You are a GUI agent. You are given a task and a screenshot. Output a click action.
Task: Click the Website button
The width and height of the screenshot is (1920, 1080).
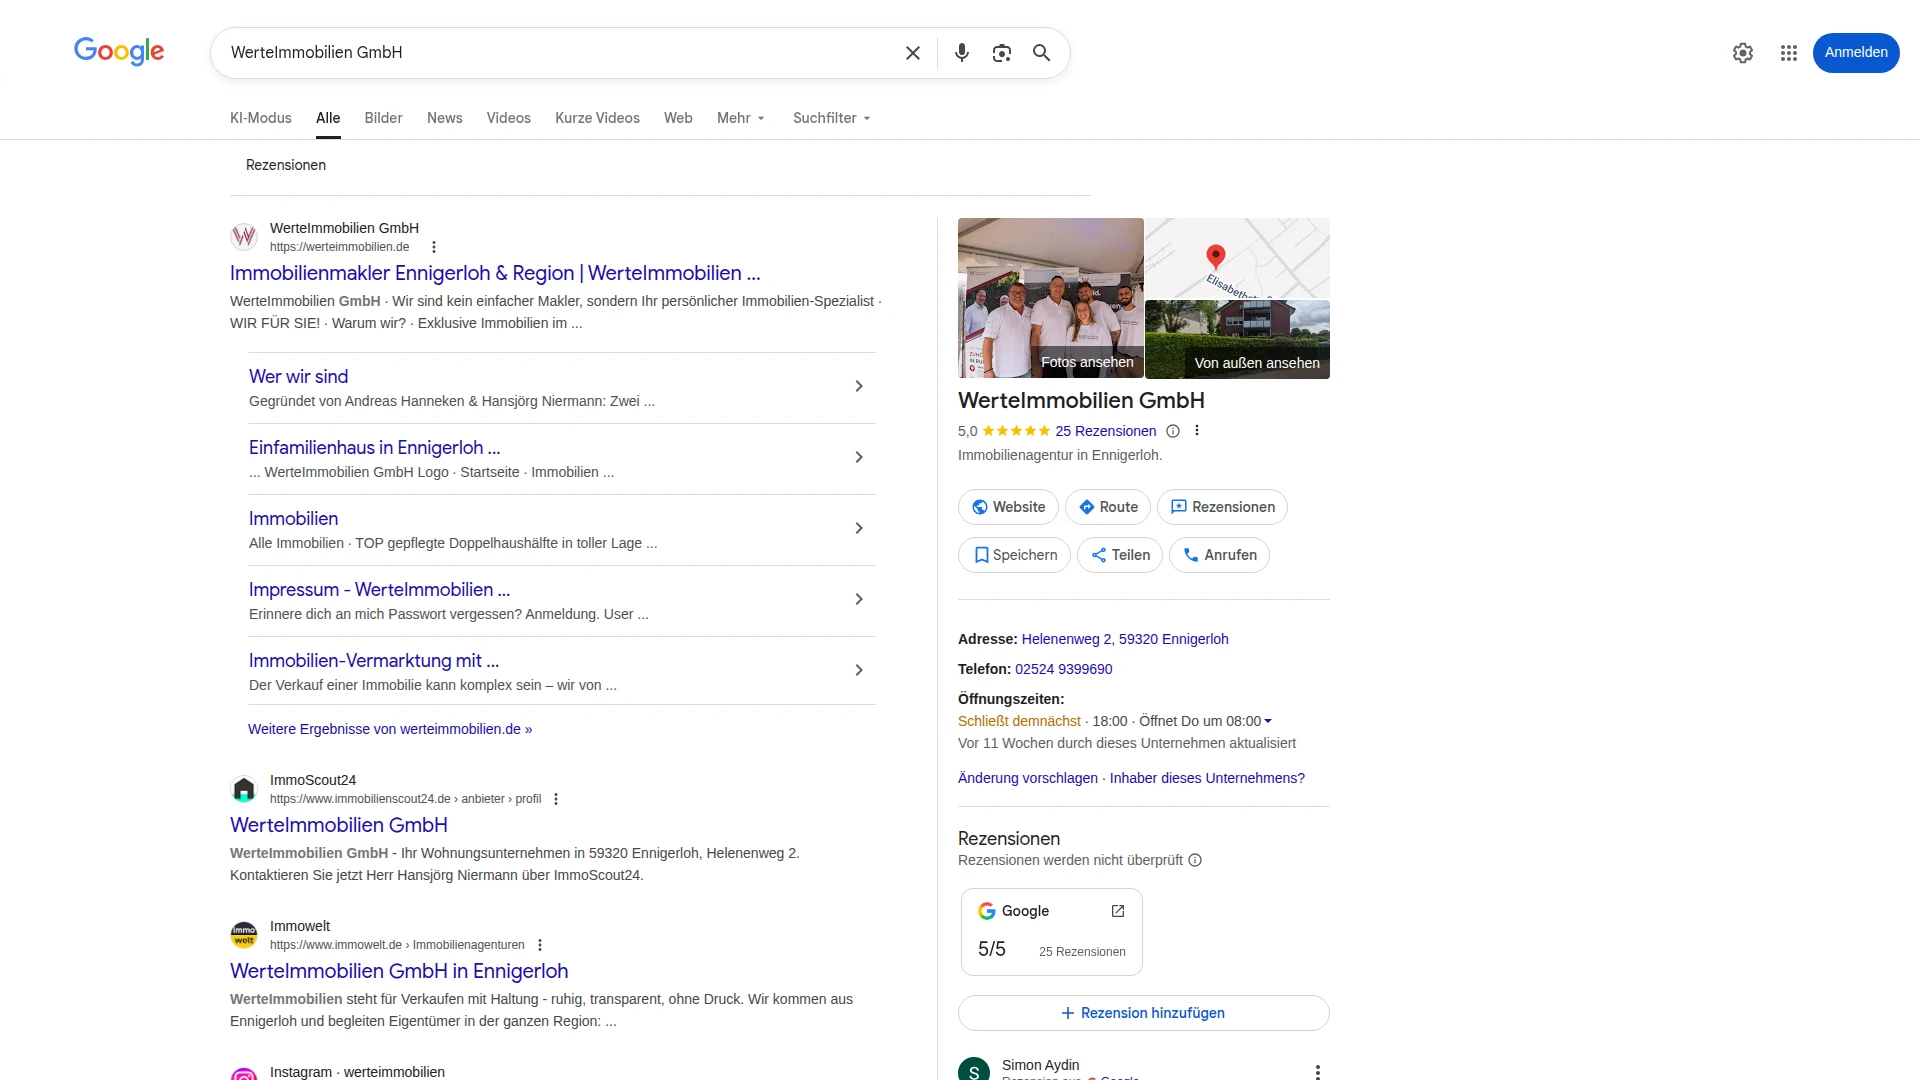[1008, 507]
